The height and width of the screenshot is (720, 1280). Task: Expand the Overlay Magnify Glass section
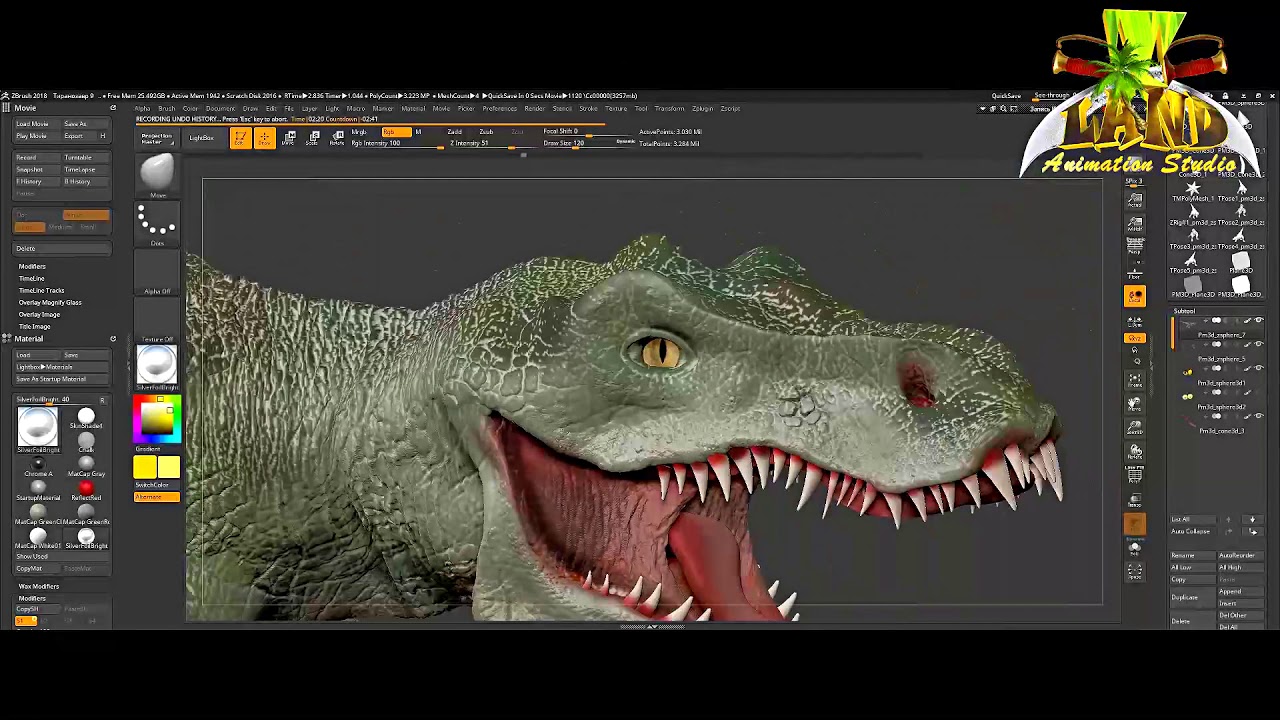(x=50, y=303)
